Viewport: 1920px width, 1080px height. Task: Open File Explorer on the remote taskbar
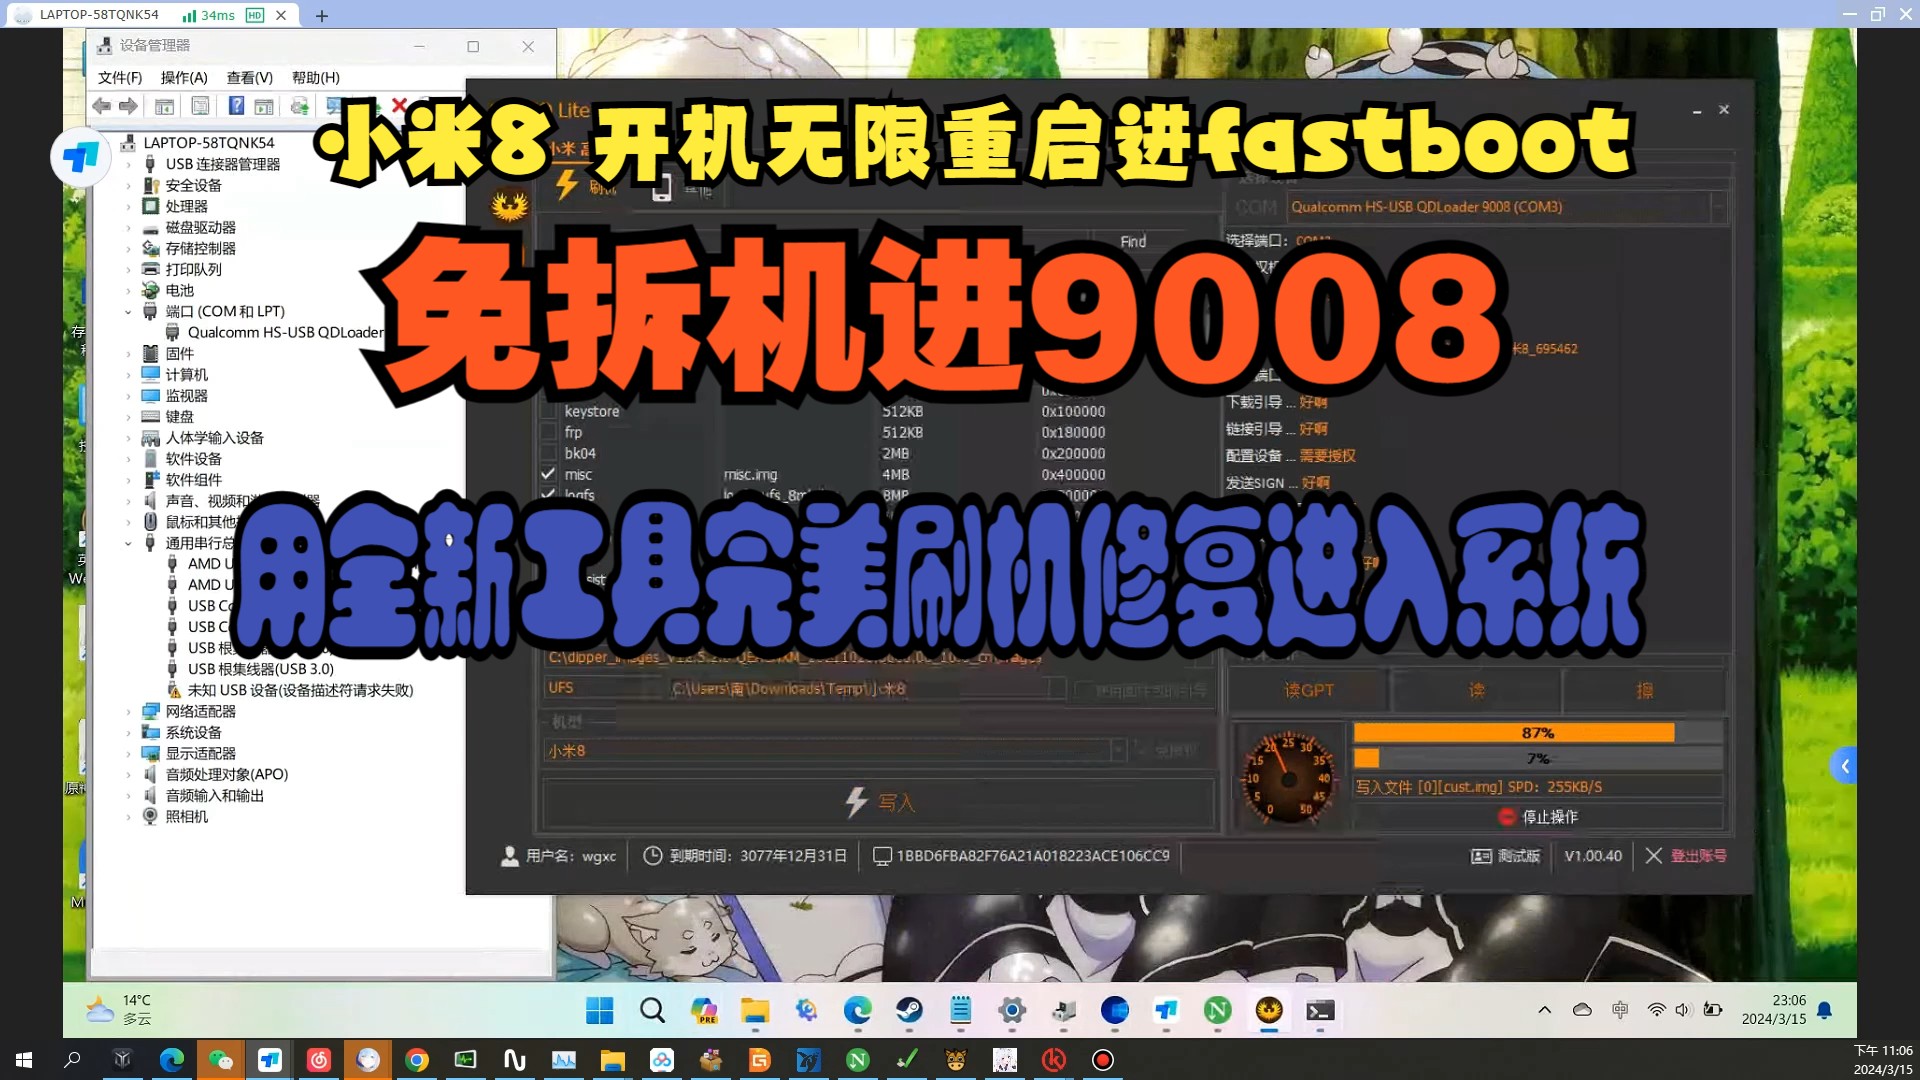pos(755,1011)
